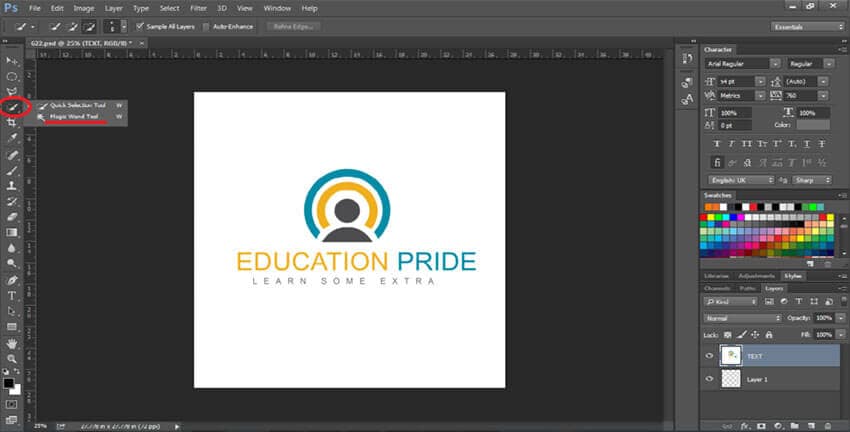Image resolution: width=850 pixels, height=432 pixels.
Task: Hide Layer 1 visibility eye
Action: [709, 379]
